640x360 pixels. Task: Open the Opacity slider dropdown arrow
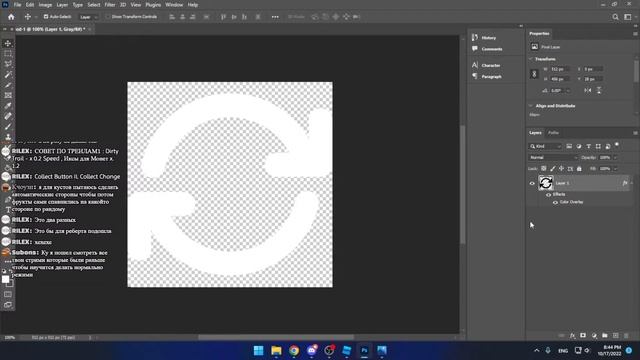coord(615,158)
